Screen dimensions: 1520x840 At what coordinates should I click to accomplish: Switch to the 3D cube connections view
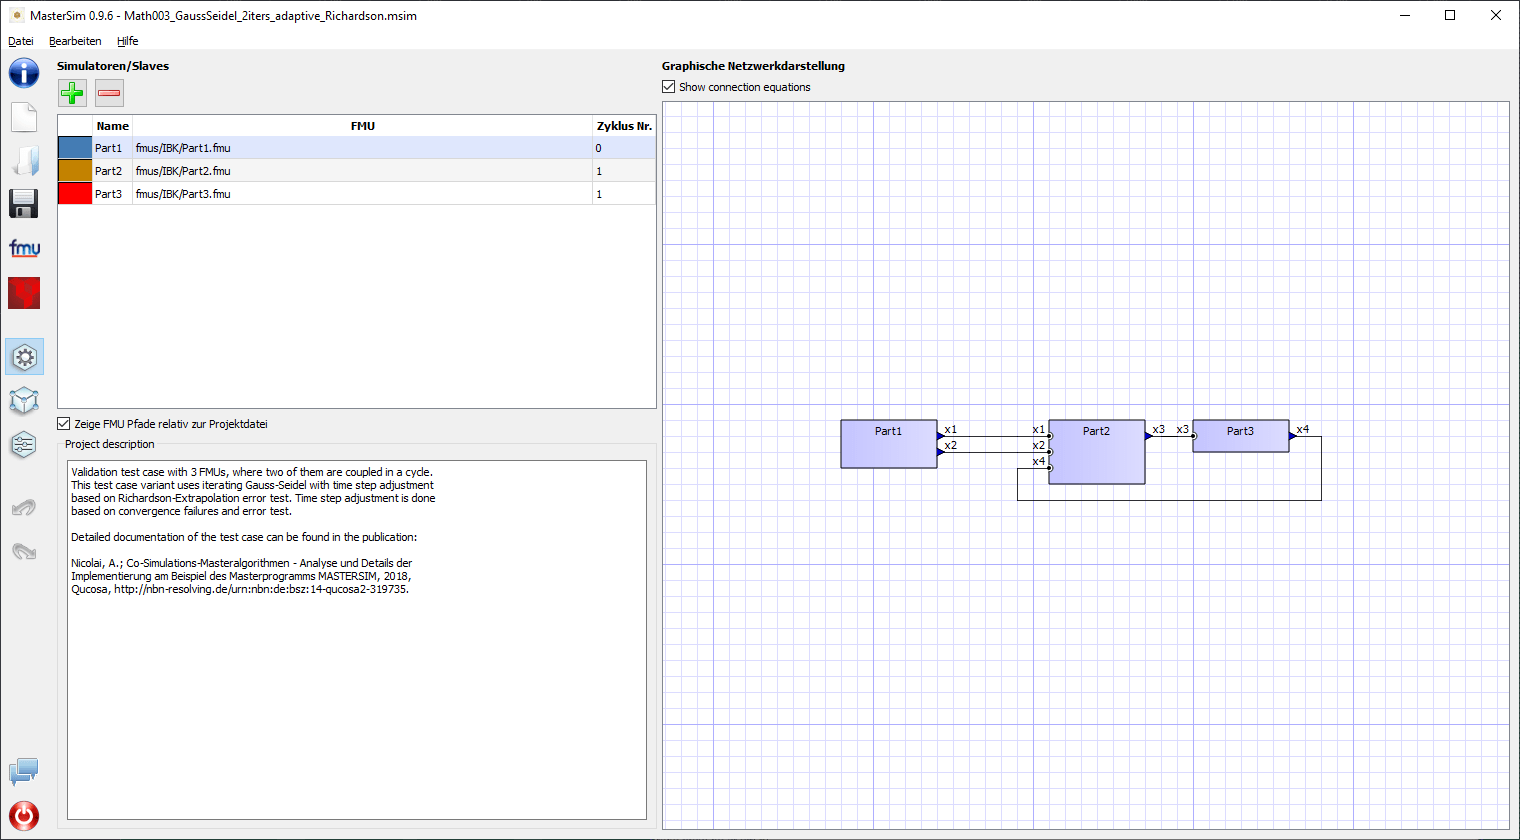click(x=24, y=401)
